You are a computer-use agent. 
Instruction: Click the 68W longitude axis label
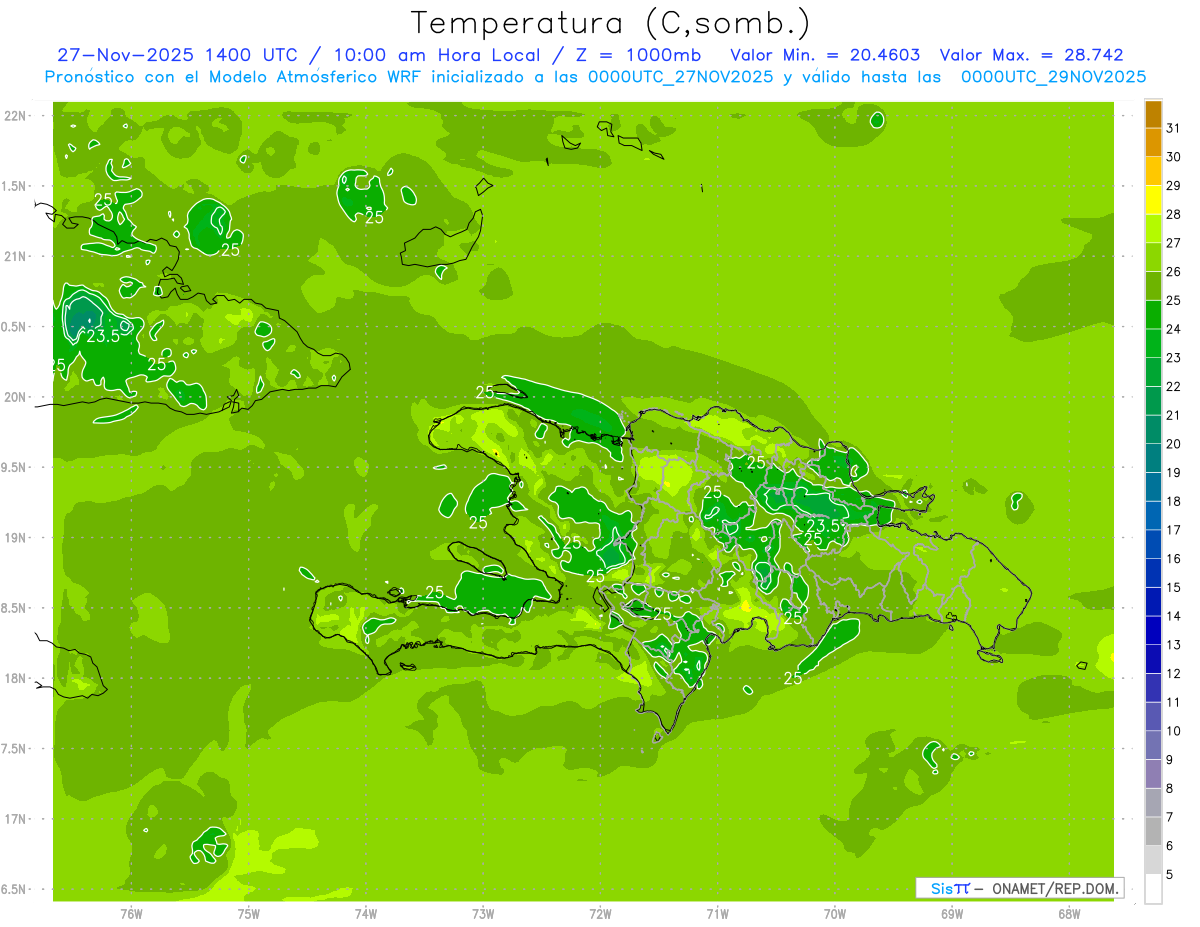point(1068,913)
